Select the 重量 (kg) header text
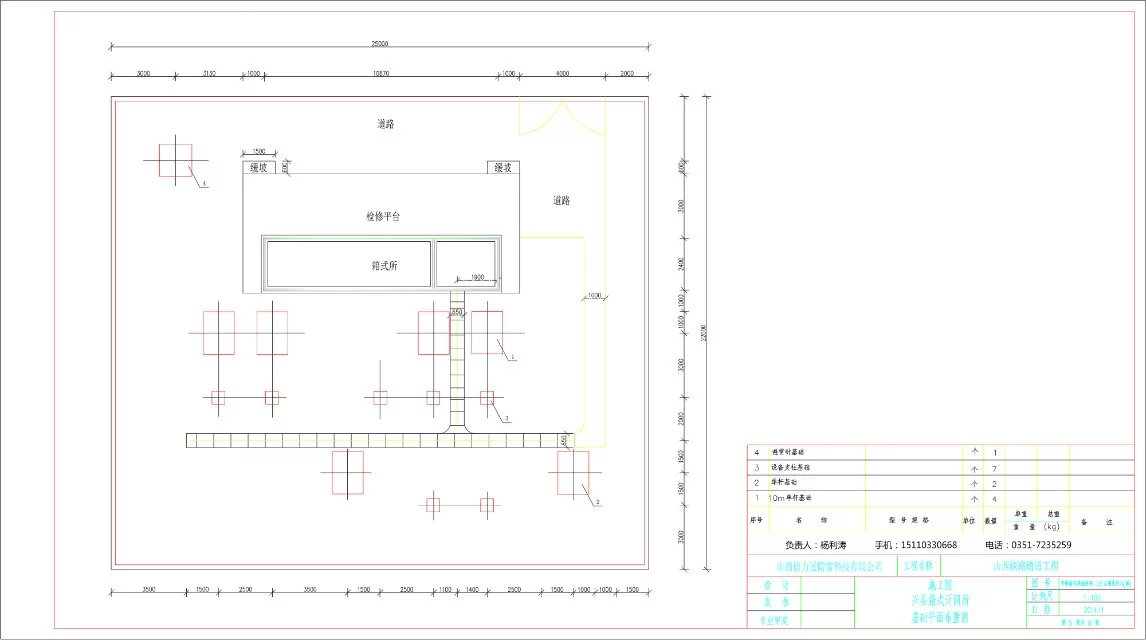The height and width of the screenshot is (640, 1146). [x=1037, y=526]
